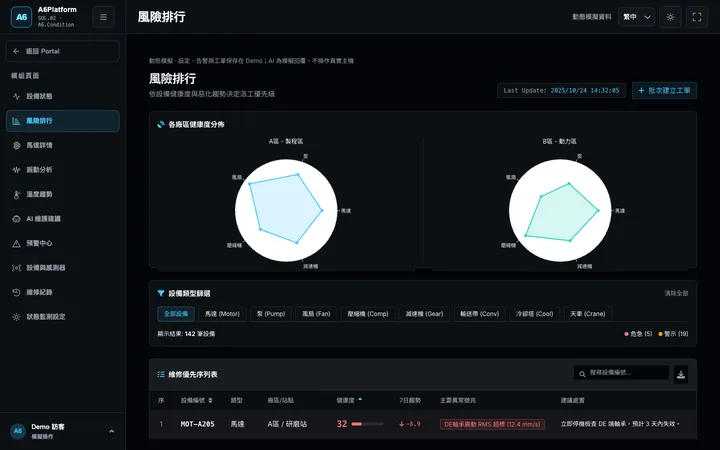Open 設備與感測器 sidebar page
This screenshot has width=720, height=450.
pos(63,268)
